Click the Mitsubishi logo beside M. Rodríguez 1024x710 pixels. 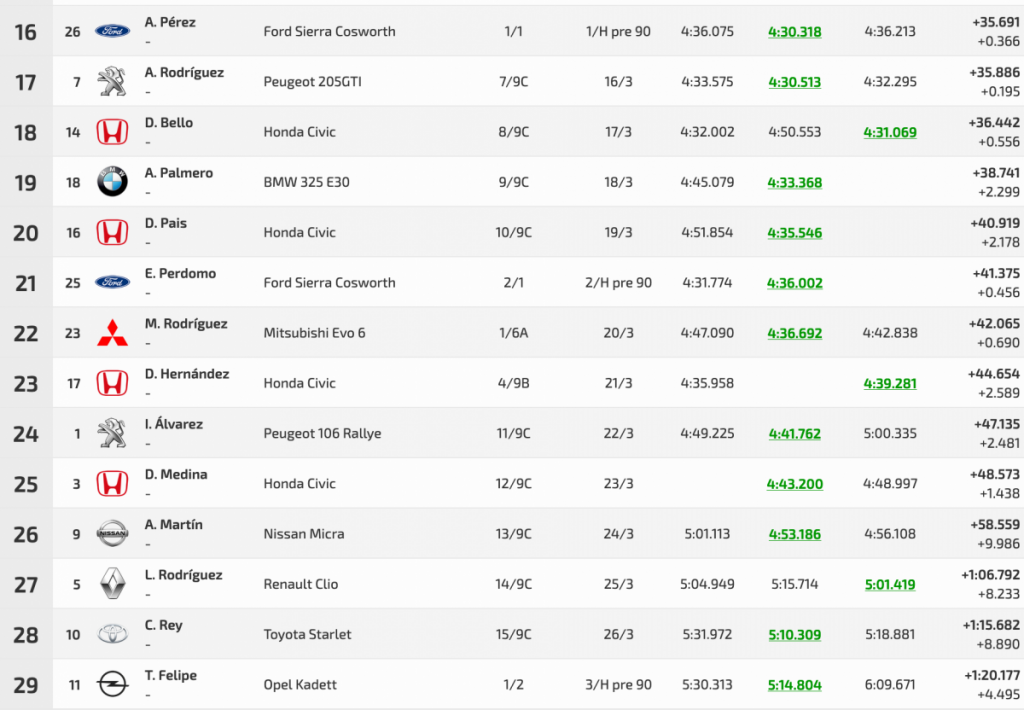coord(112,333)
